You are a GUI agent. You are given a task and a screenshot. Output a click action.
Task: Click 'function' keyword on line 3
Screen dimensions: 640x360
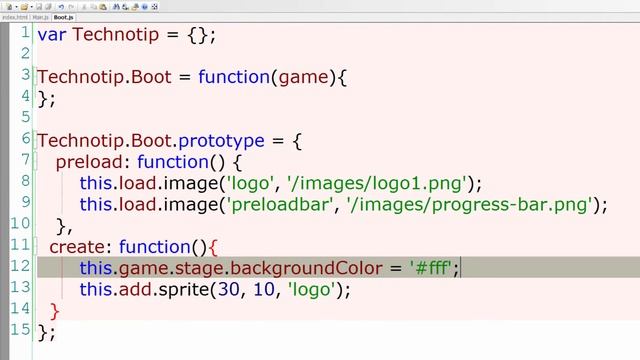(234, 77)
